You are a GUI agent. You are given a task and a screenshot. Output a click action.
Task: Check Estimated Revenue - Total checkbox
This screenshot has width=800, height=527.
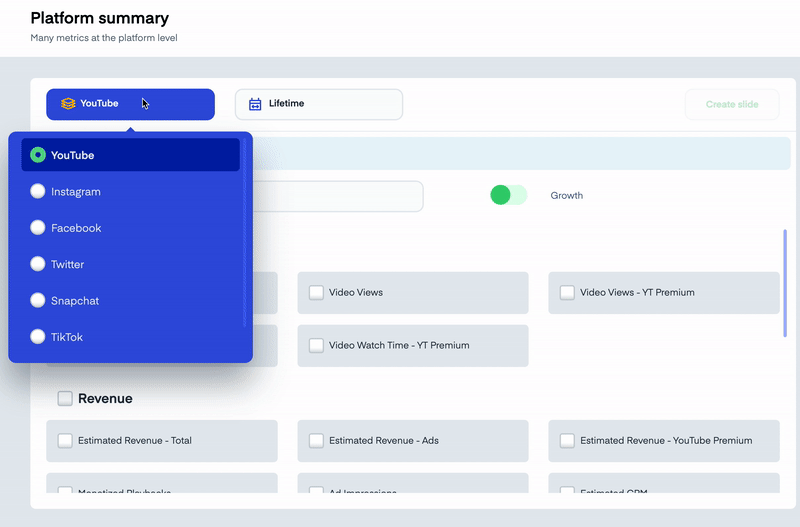(65, 441)
